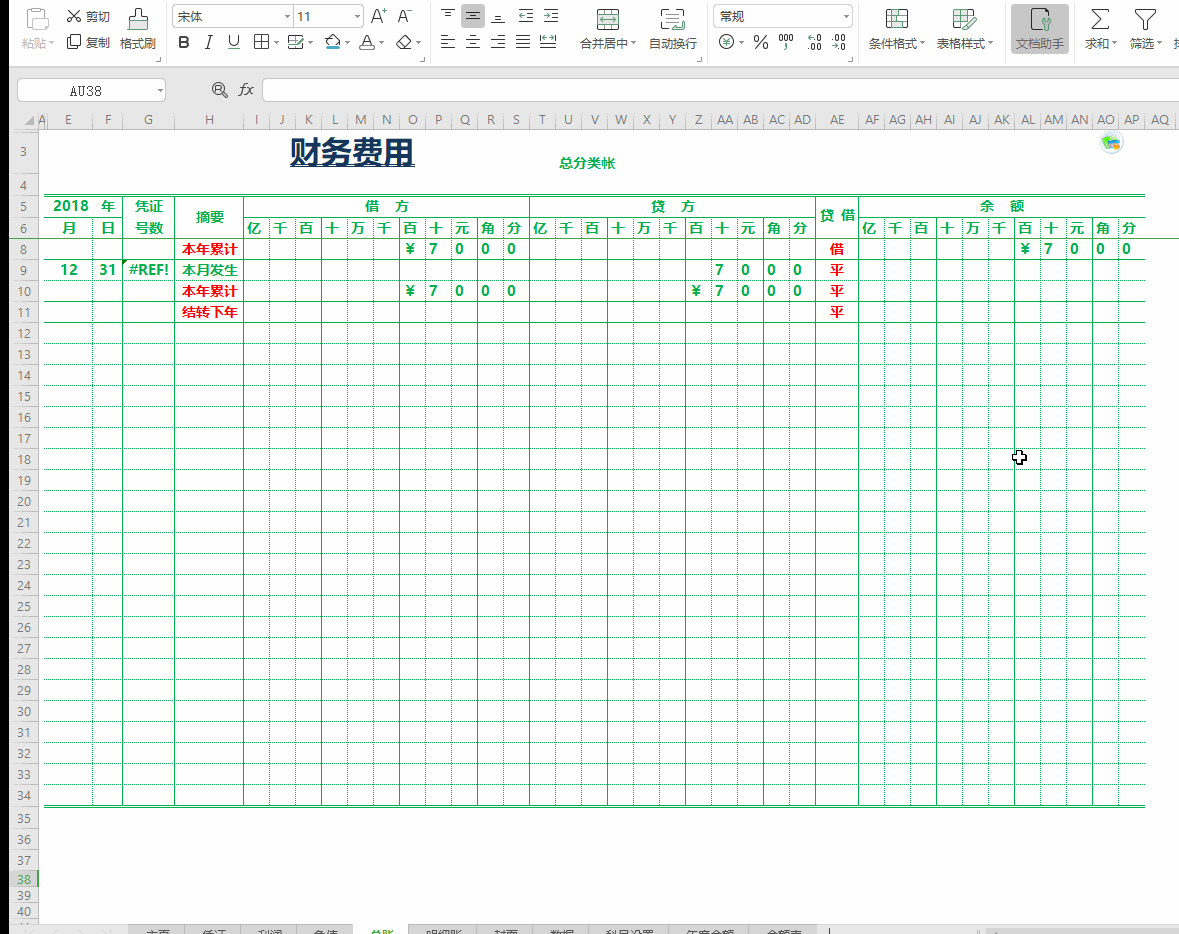Click inside the formula bar
This screenshot has width=1179, height=934.
[x=720, y=90]
